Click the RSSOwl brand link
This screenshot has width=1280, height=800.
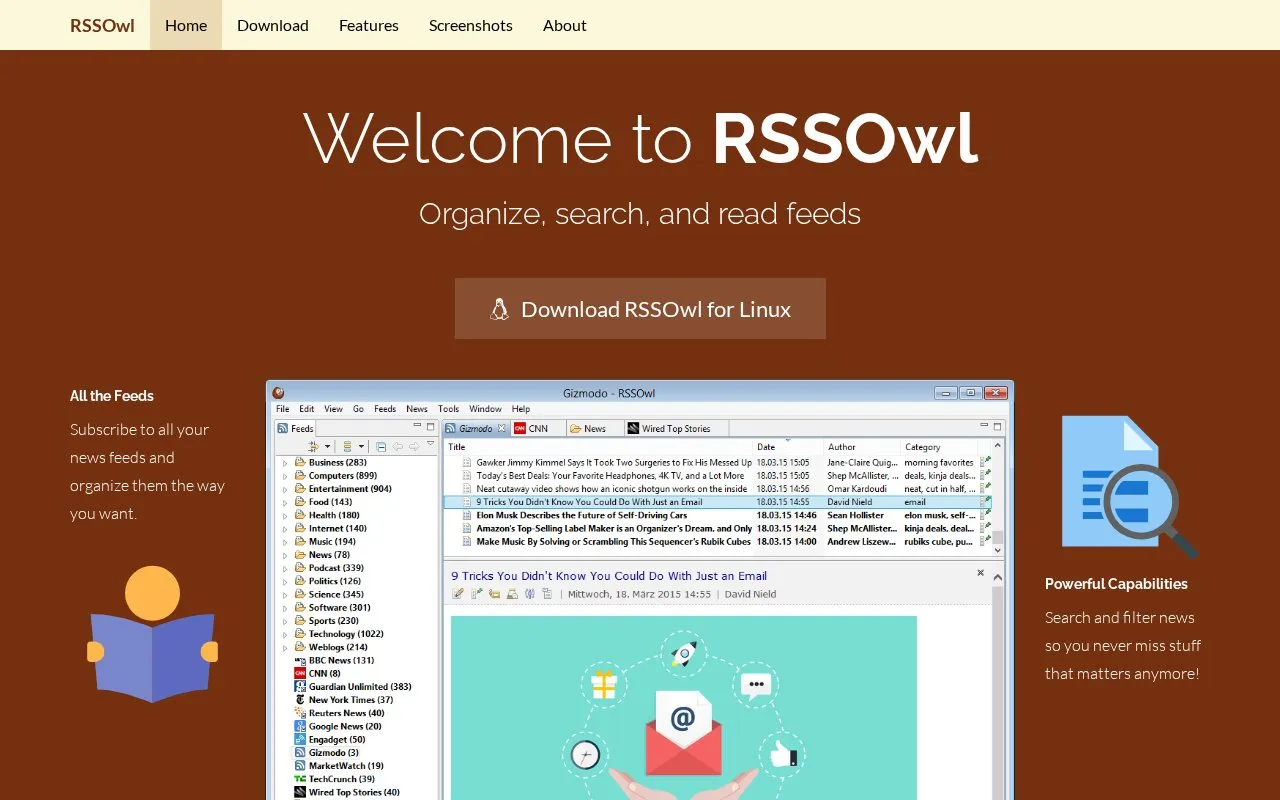tap(102, 25)
